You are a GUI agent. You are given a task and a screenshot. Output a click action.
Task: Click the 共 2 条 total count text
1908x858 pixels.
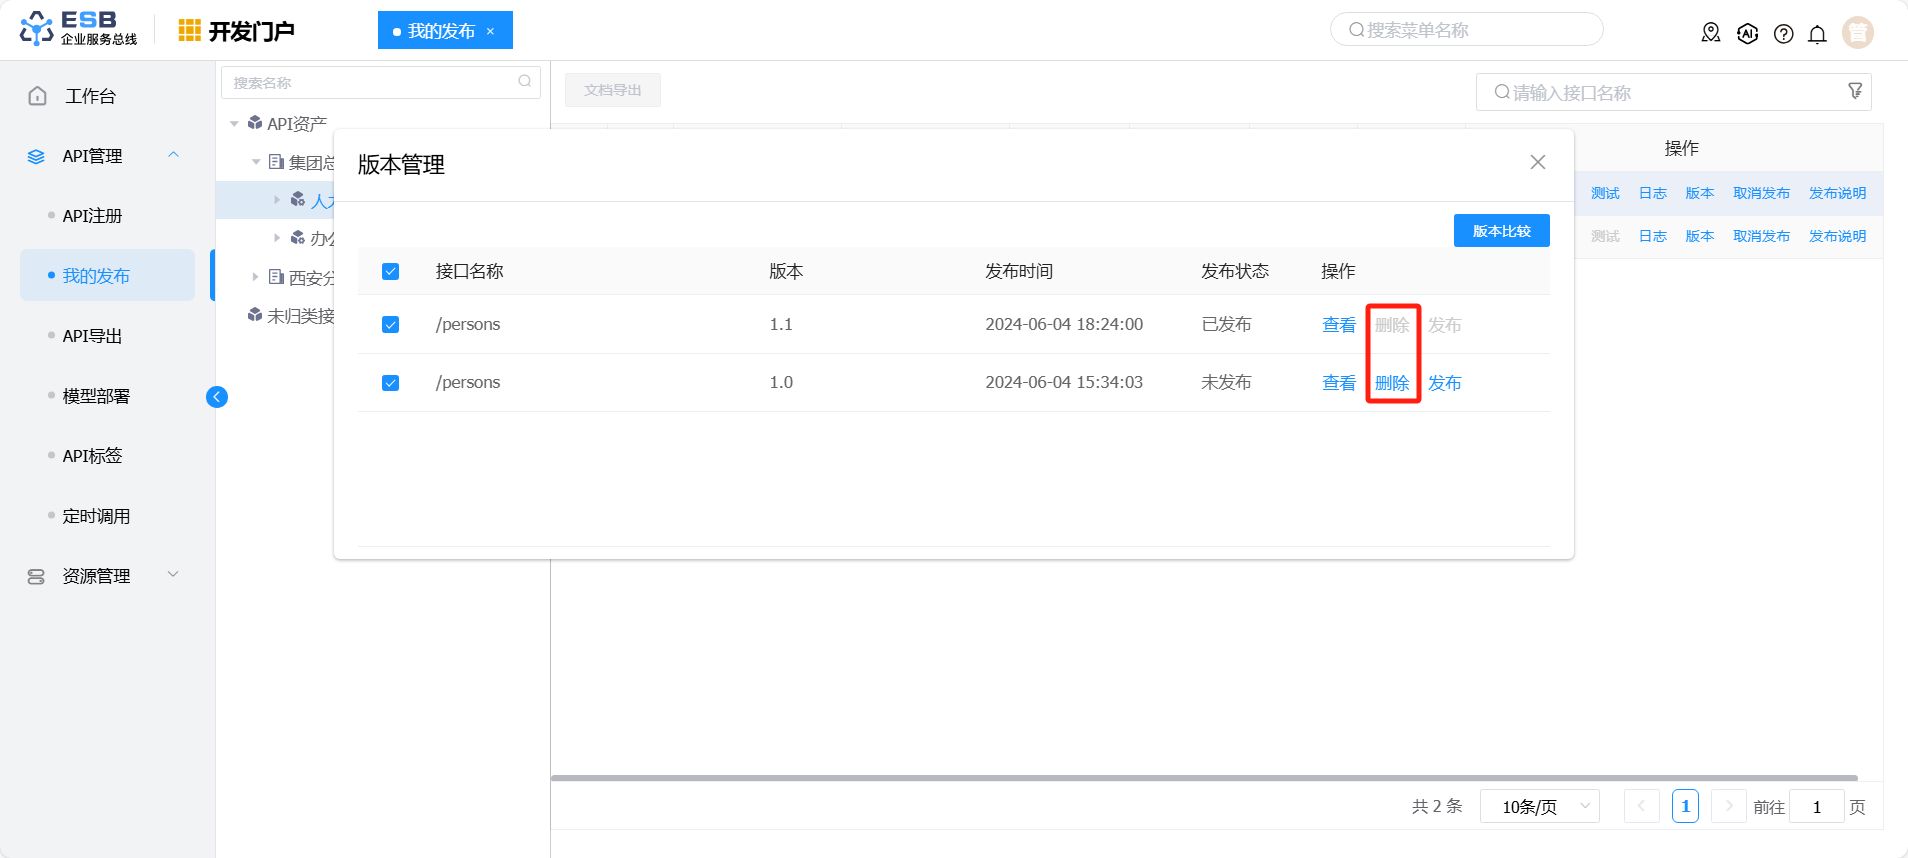click(1437, 806)
